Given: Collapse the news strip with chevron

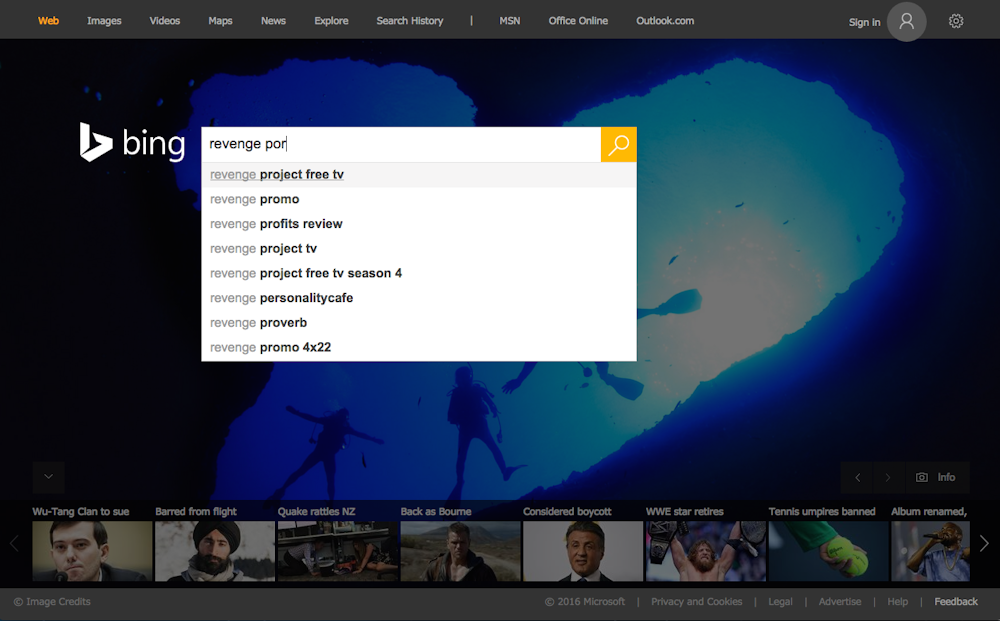Looking at the screenshot, I should tap(48, 477).
